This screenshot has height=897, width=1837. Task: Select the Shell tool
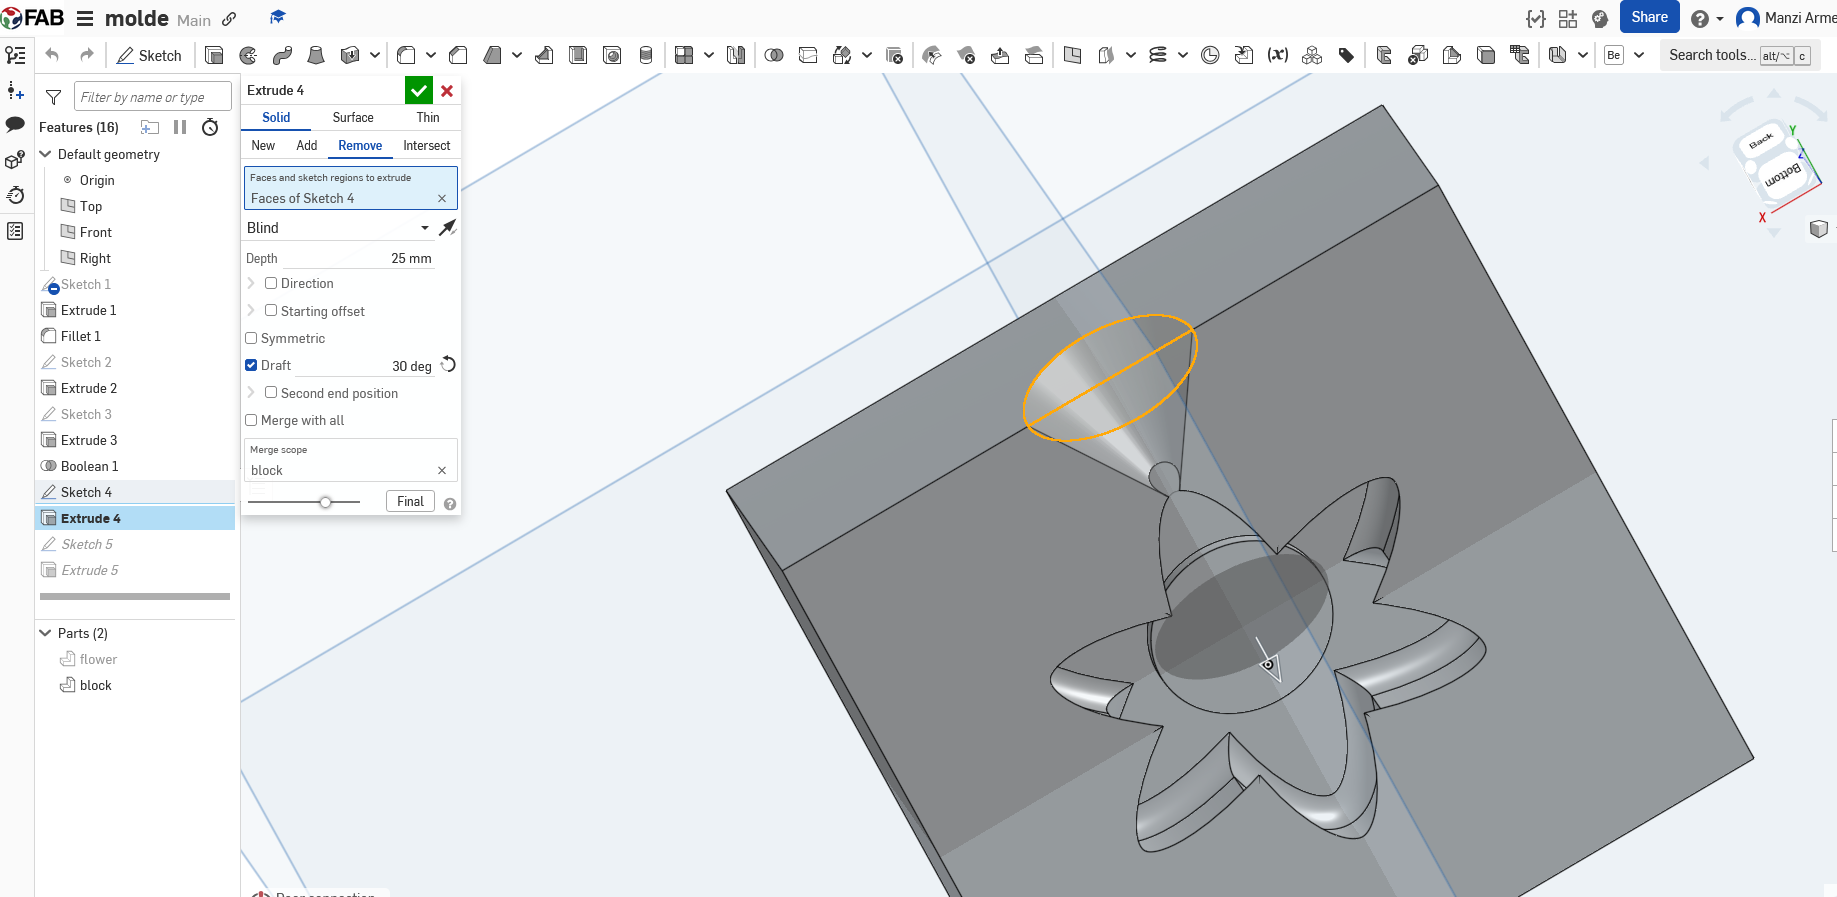(578, 55)
